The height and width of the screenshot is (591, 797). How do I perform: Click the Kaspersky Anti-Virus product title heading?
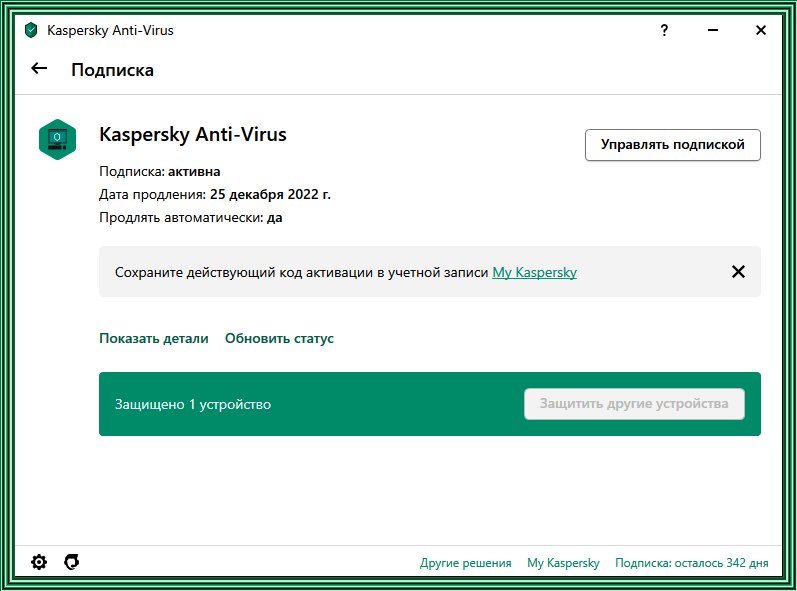coord(193,135)
